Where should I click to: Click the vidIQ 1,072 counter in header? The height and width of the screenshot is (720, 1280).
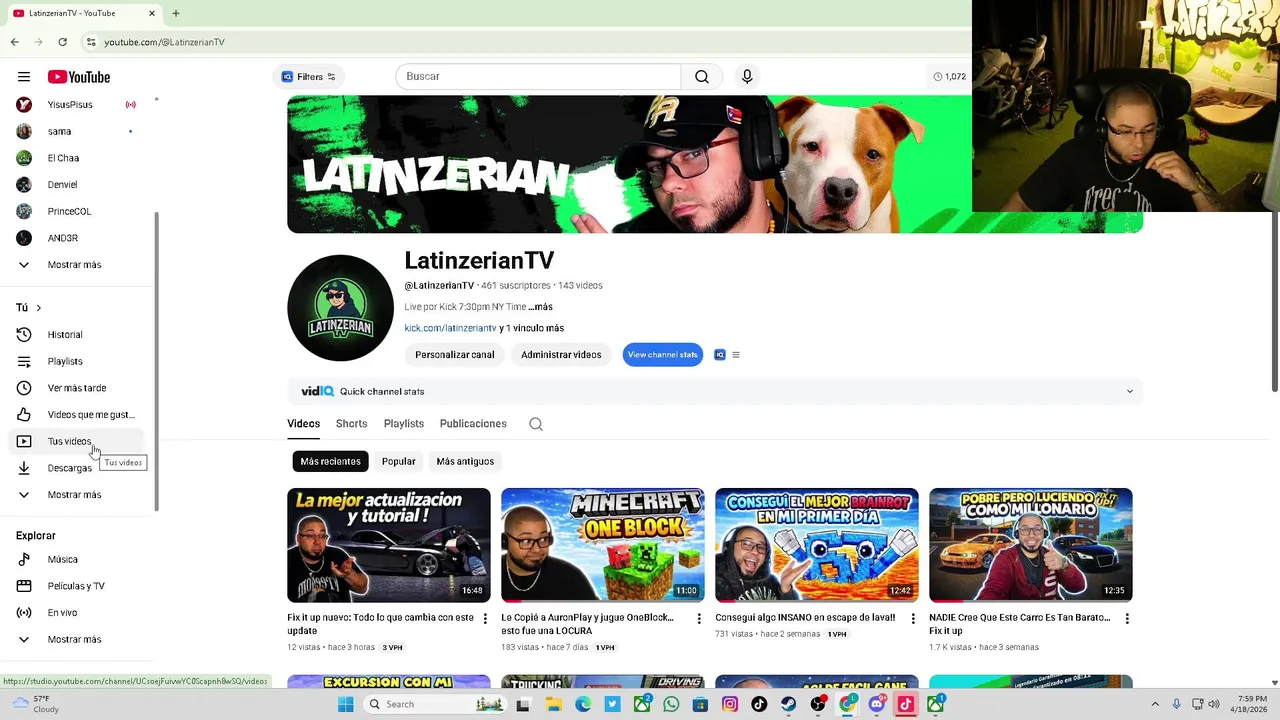coord(950,77)
